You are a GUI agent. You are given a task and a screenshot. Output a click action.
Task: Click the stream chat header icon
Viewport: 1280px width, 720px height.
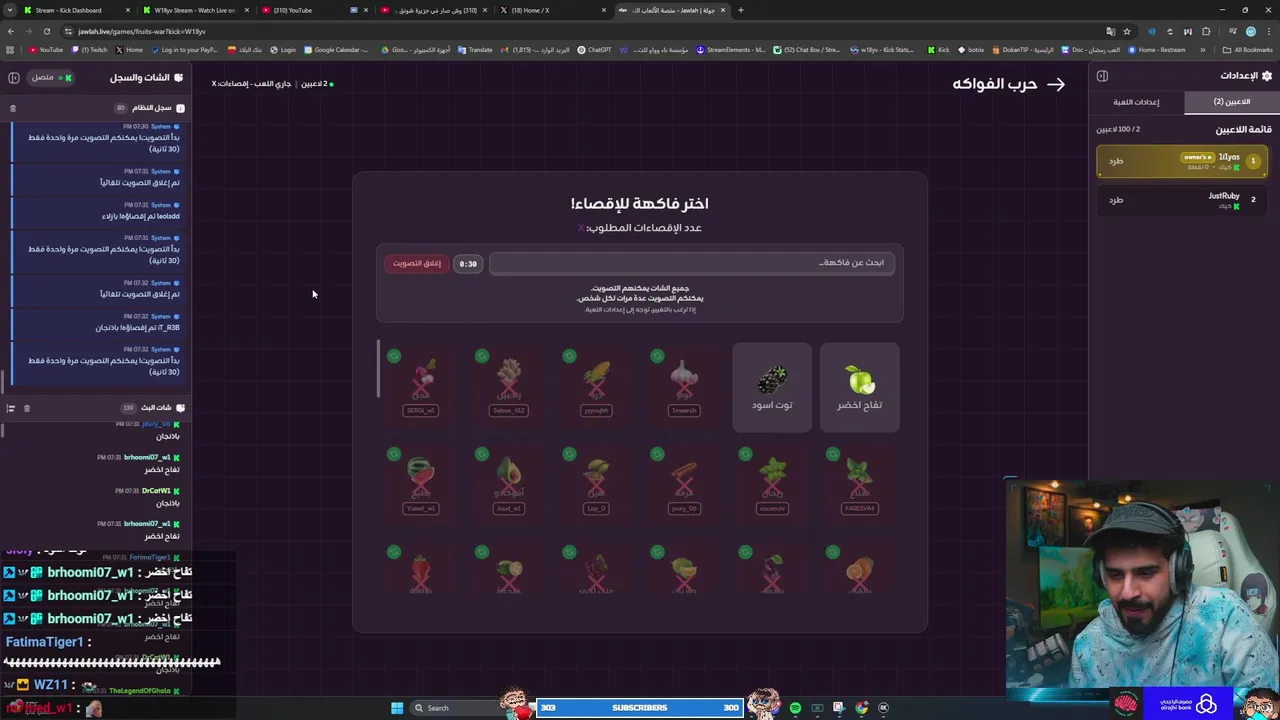(x=180, y=408)
